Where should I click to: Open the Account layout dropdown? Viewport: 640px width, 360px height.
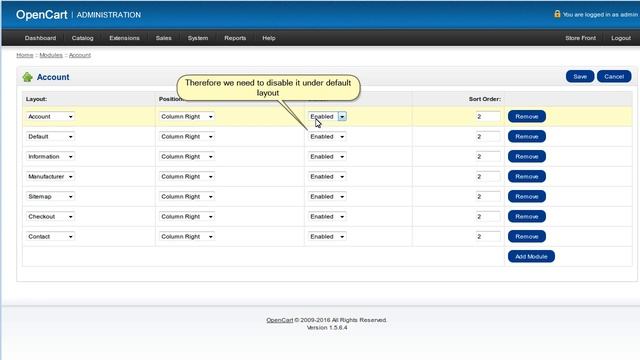click(50, 116)
